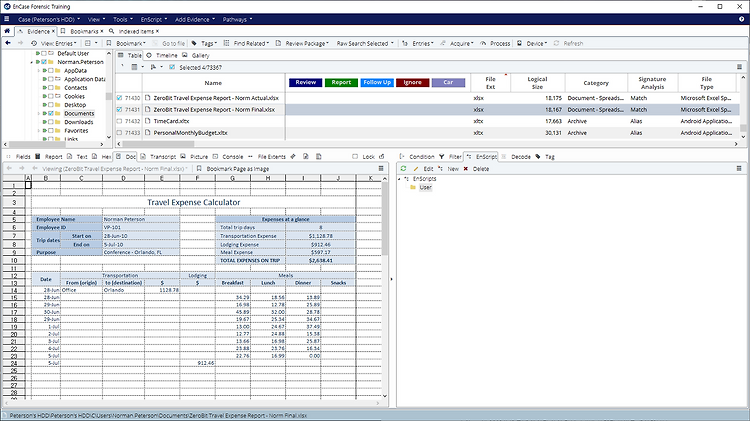The image size is (750, 421).
Task: Open the table pane options menu icon
Action: tap(739, 67)
